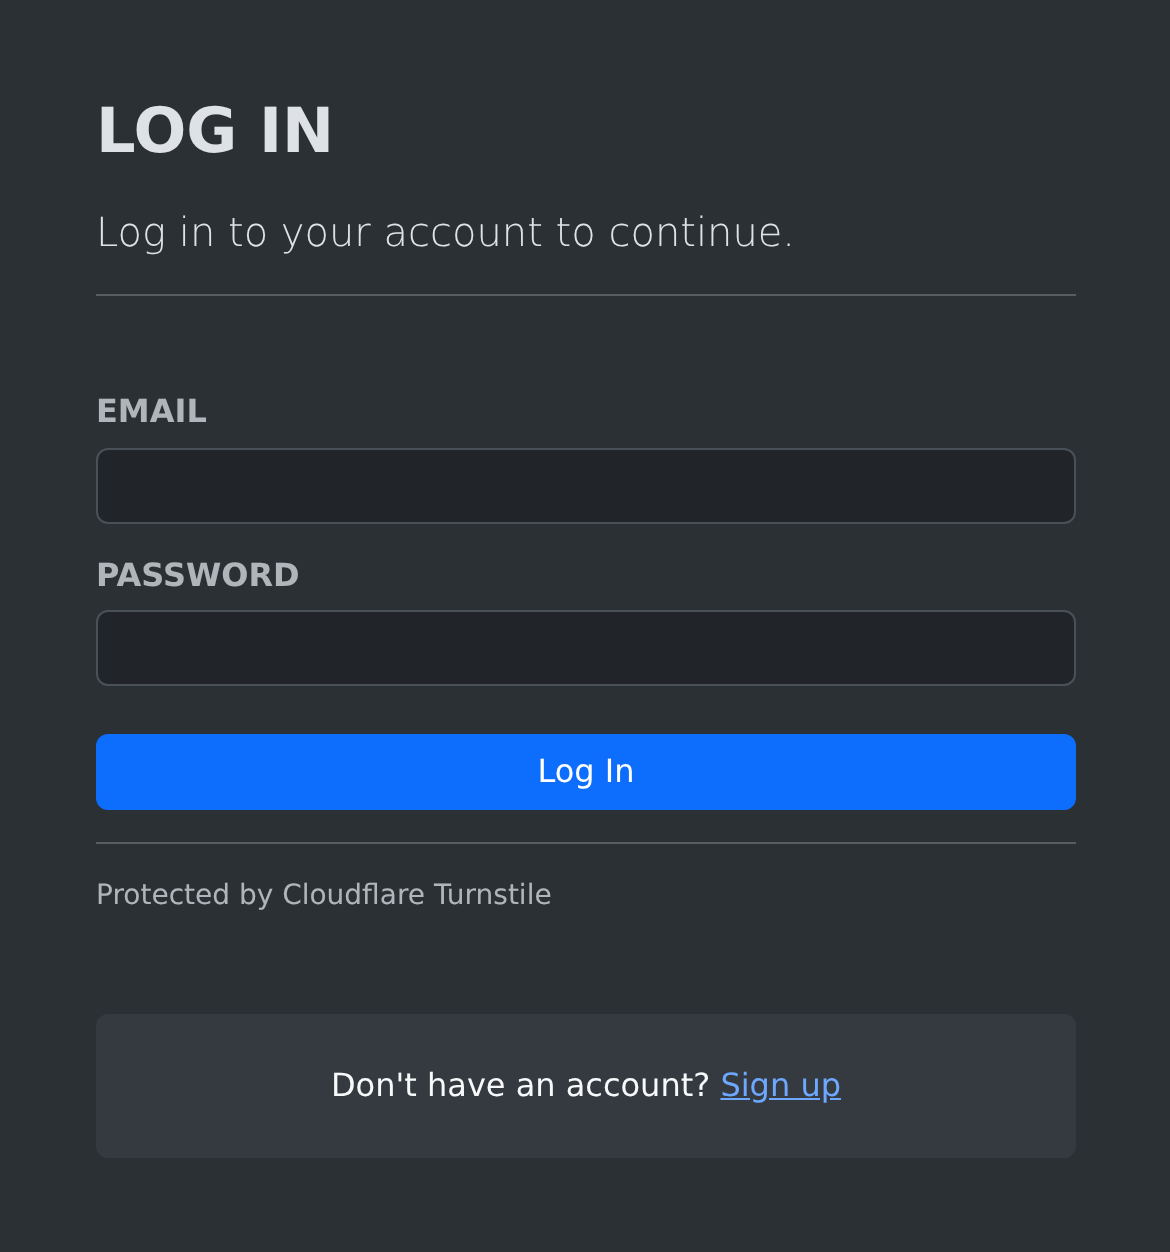Place cursor in the email address box
Screen dimensions: 1170x1252
click(585, 486)
